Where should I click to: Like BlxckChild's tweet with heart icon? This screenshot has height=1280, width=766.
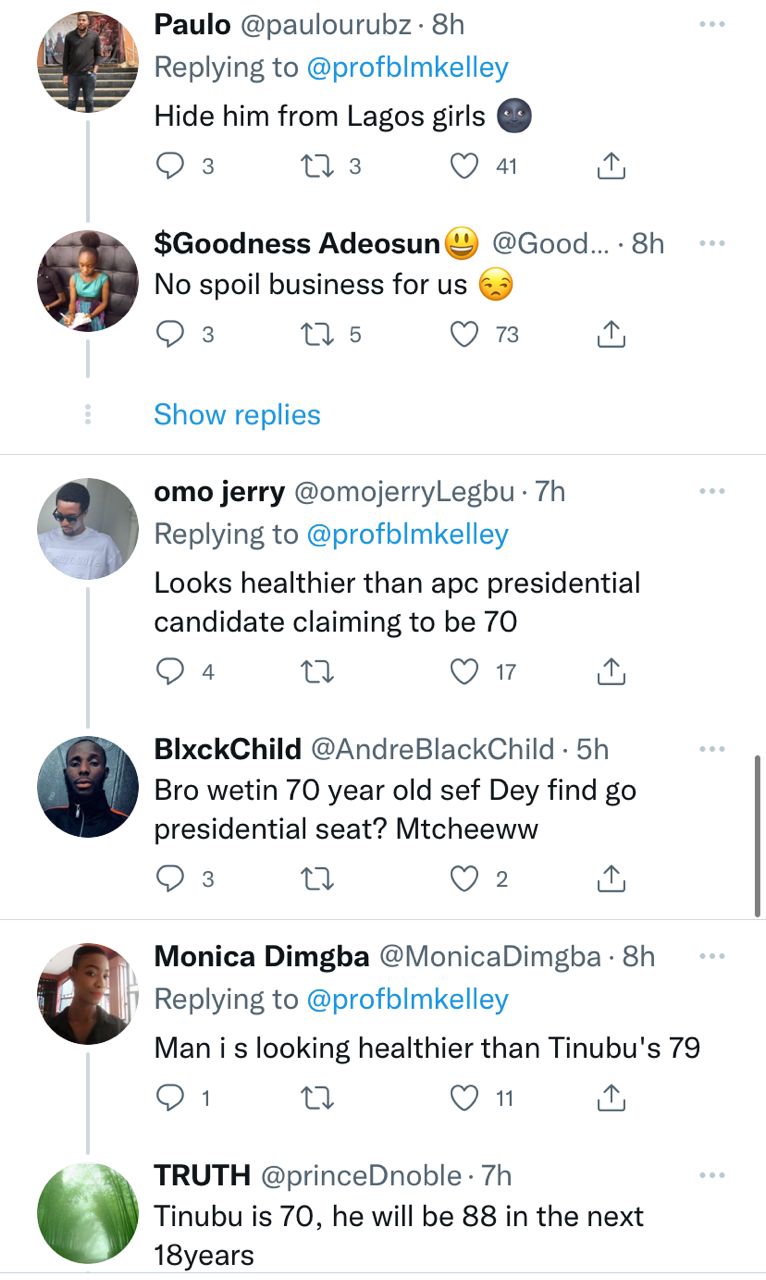(464, 879)
